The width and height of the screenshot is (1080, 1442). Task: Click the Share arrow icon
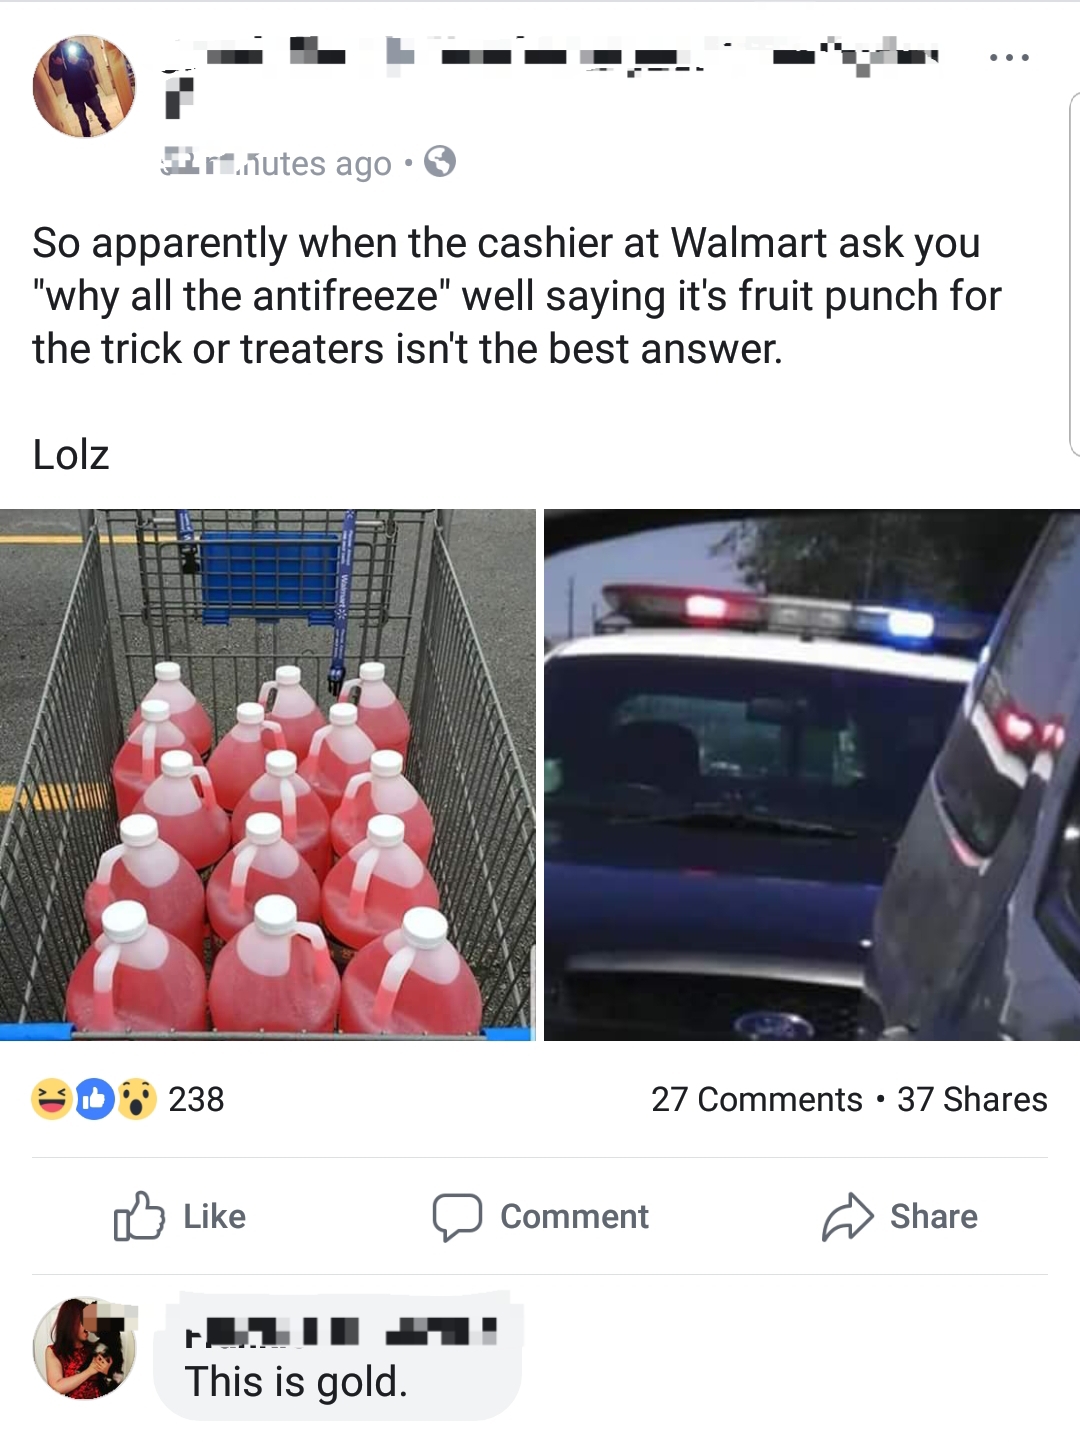click(847, 1216)
